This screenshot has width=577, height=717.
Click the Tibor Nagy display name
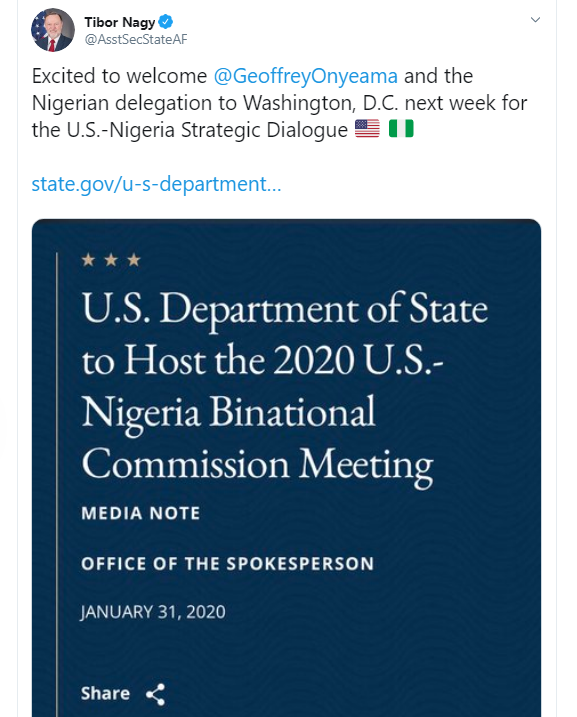click(120, 22)
